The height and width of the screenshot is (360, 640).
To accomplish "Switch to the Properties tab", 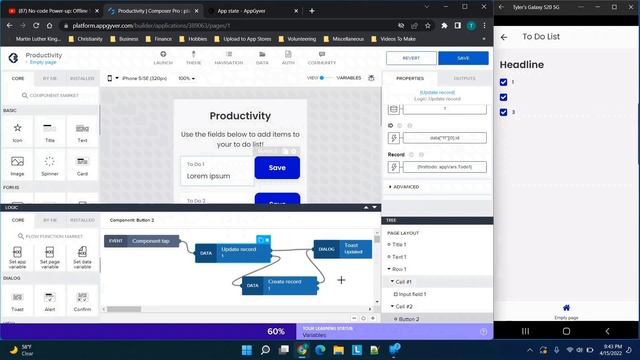I will [x=410, y=78].
